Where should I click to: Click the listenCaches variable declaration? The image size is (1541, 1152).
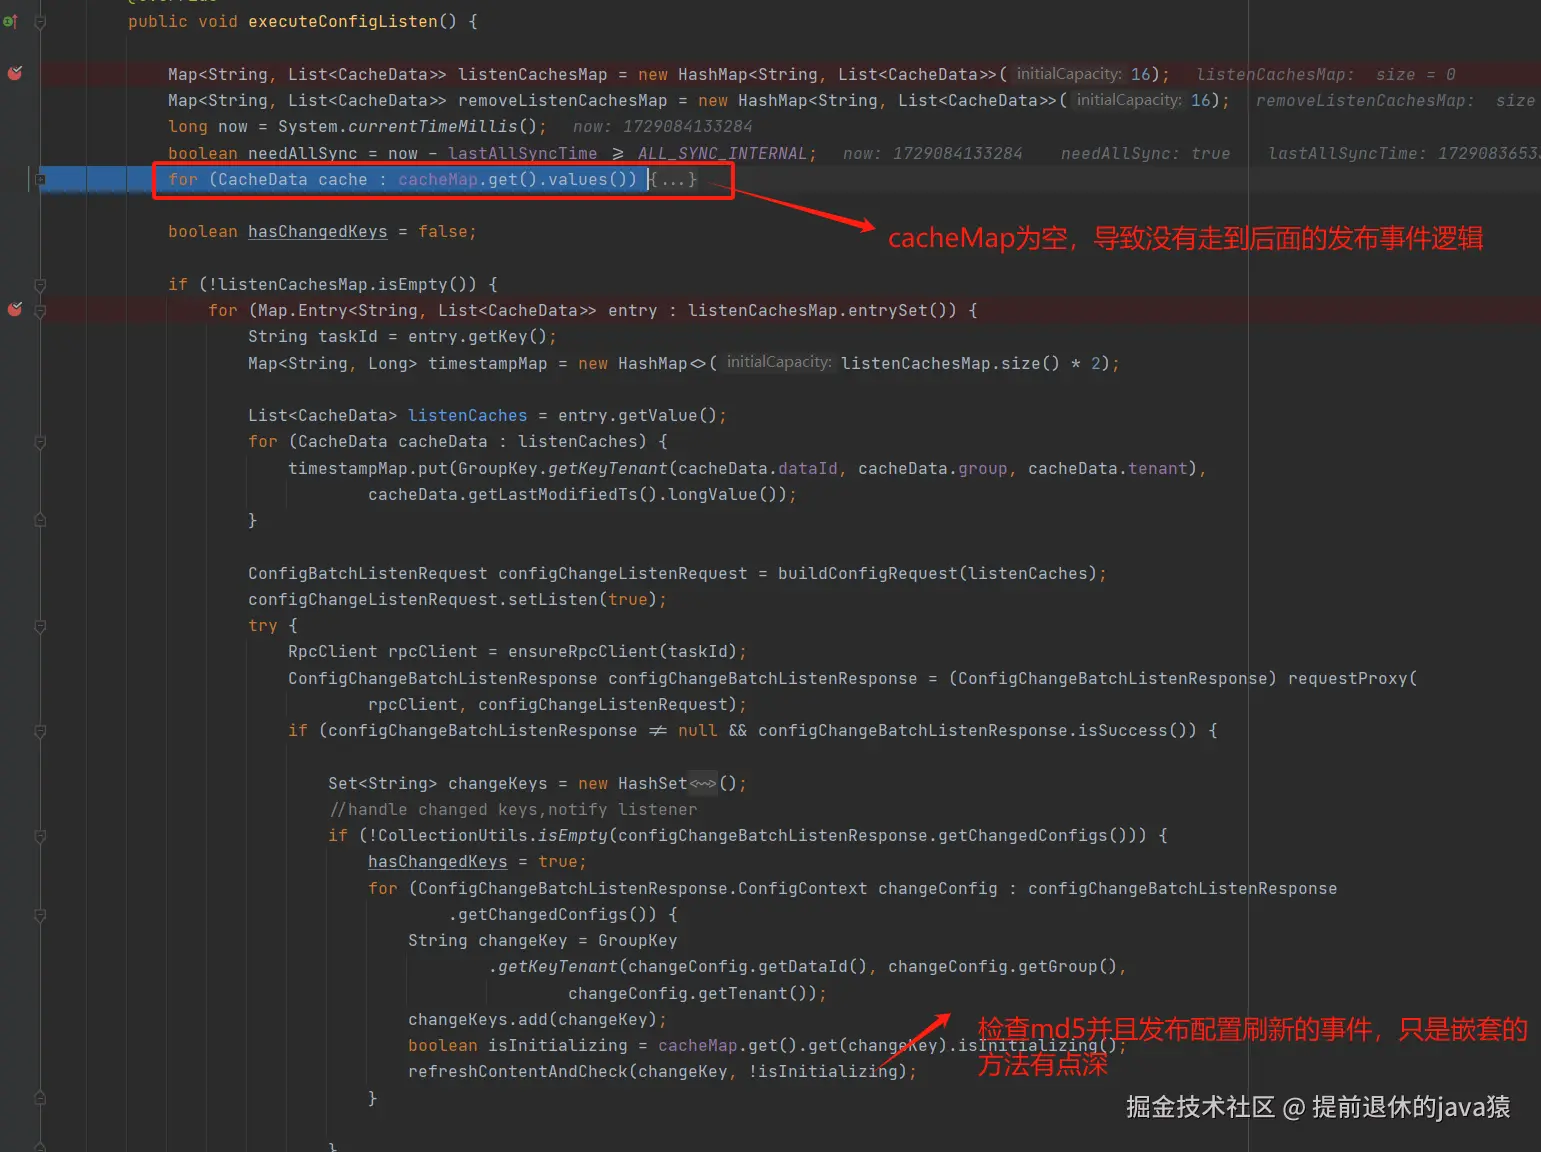(x=467, y=415)
